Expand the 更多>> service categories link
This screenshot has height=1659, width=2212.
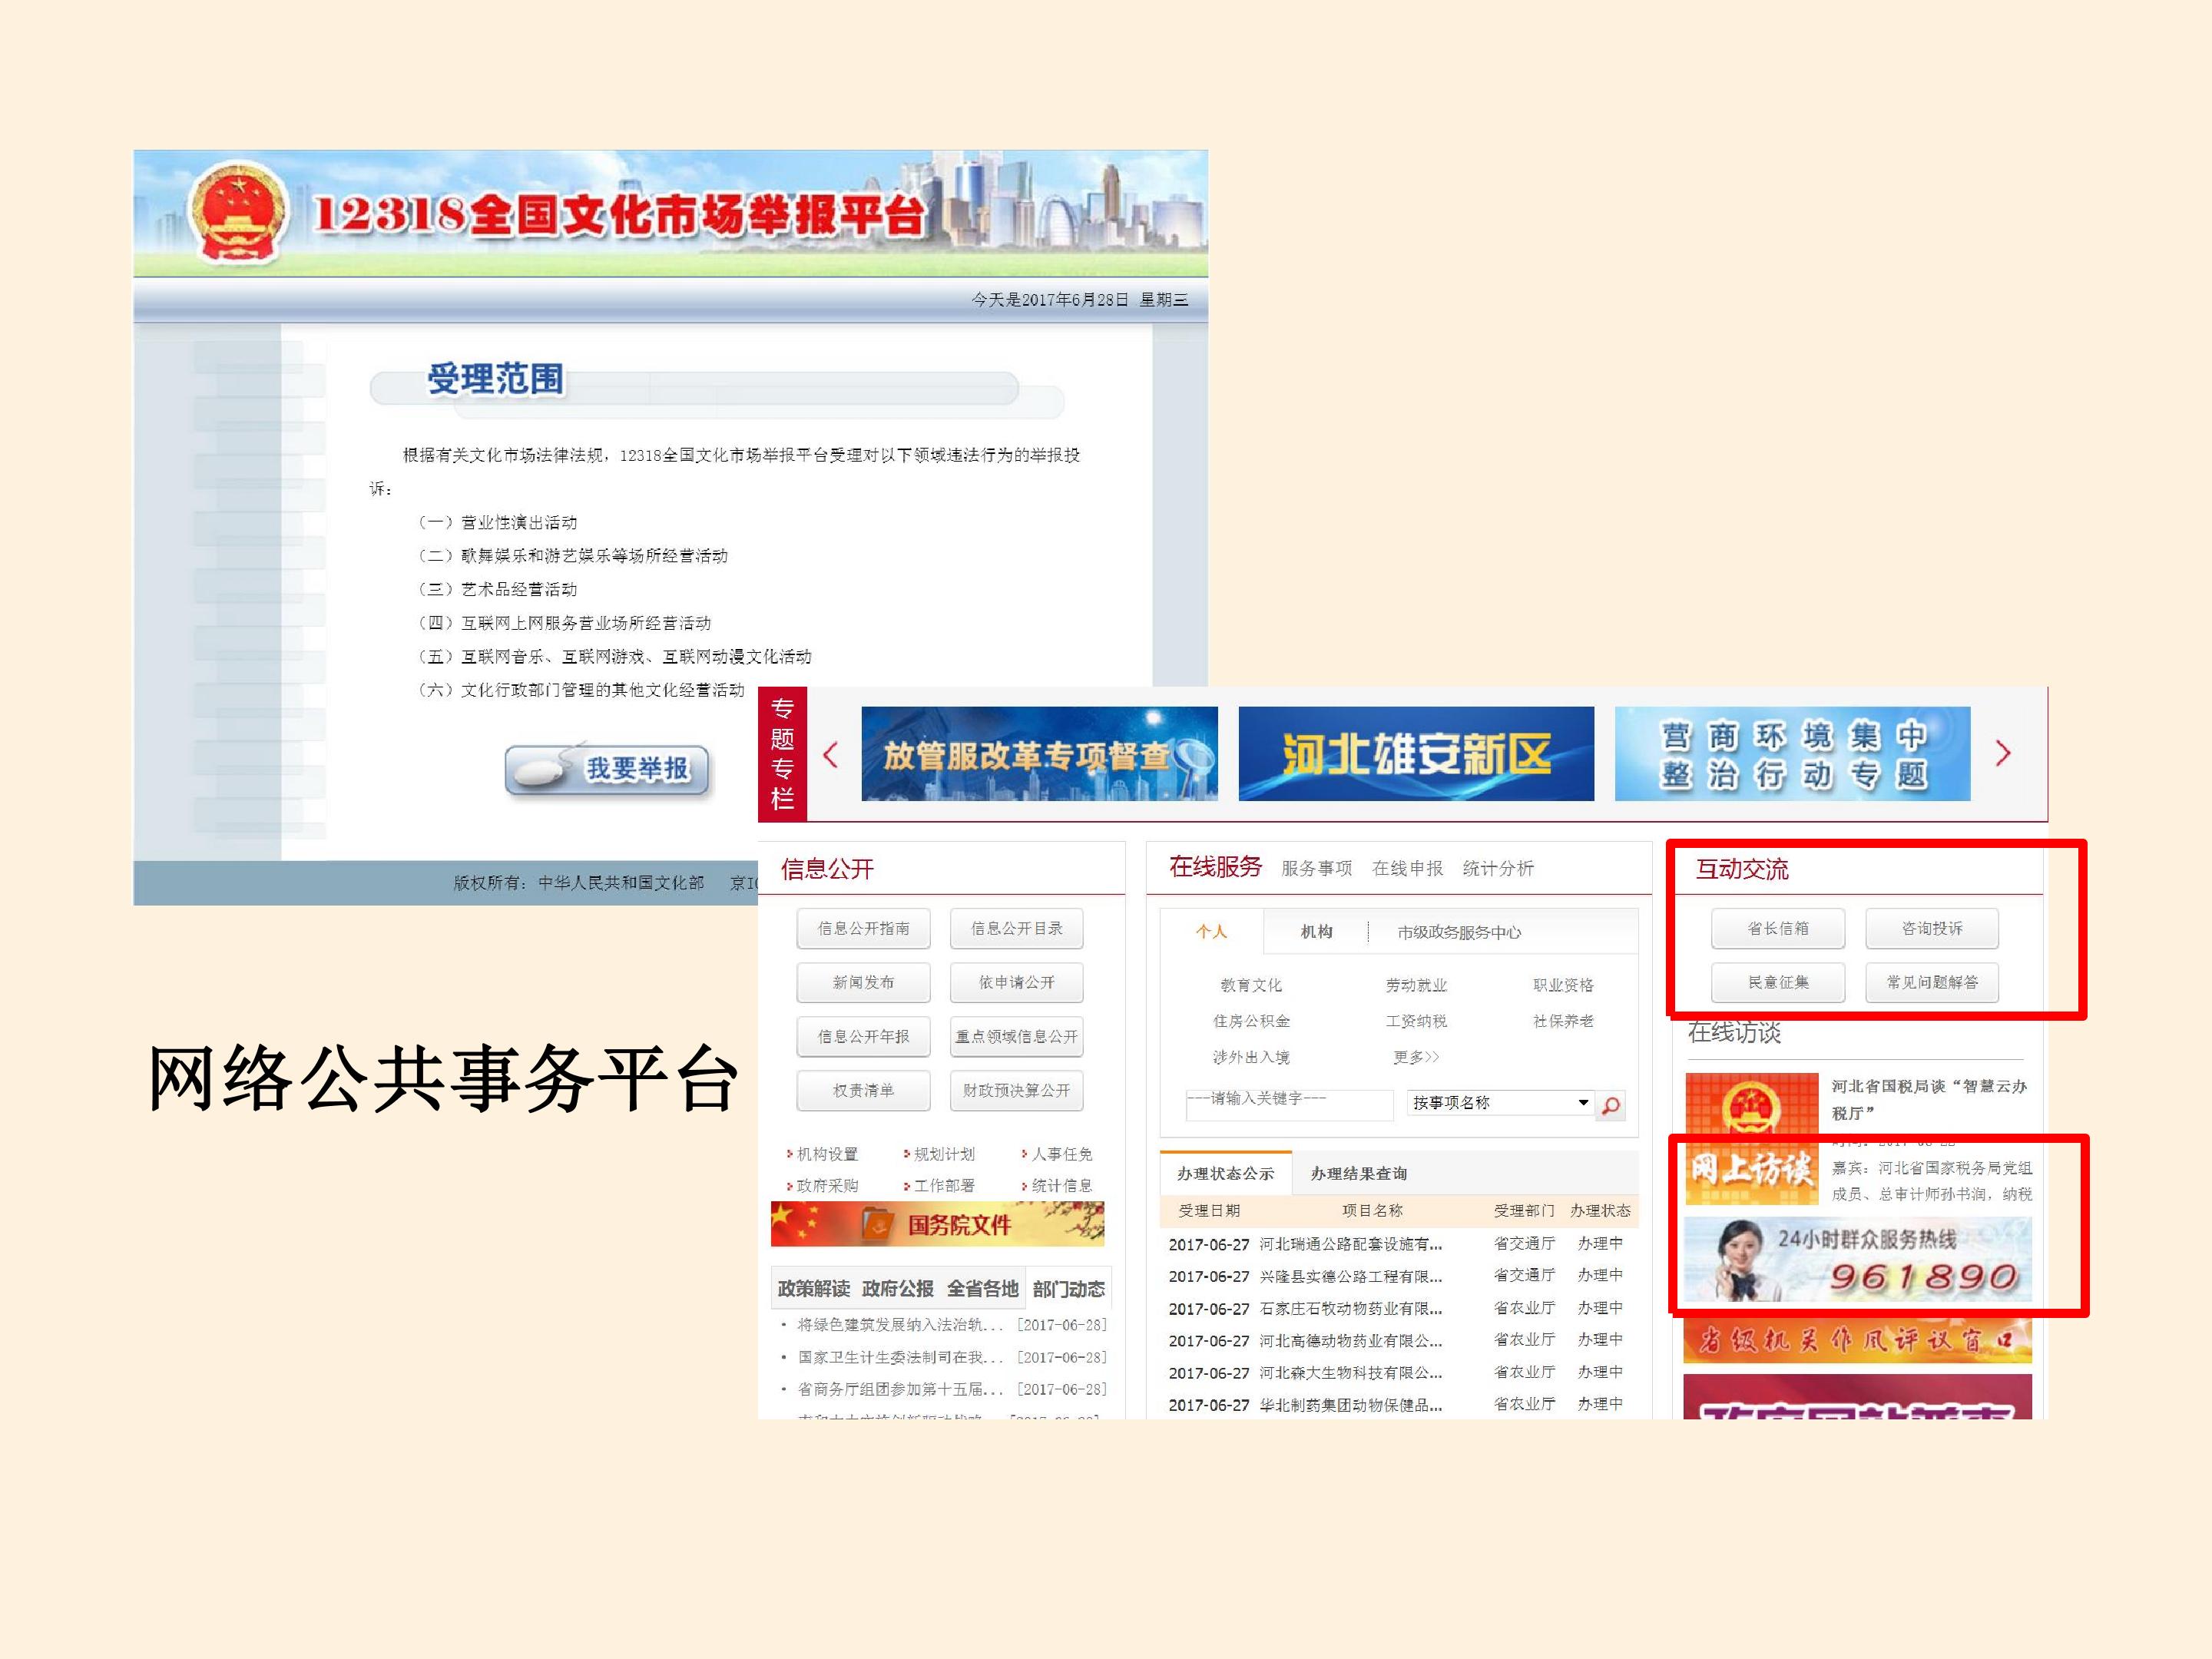click(1416, 1057)
